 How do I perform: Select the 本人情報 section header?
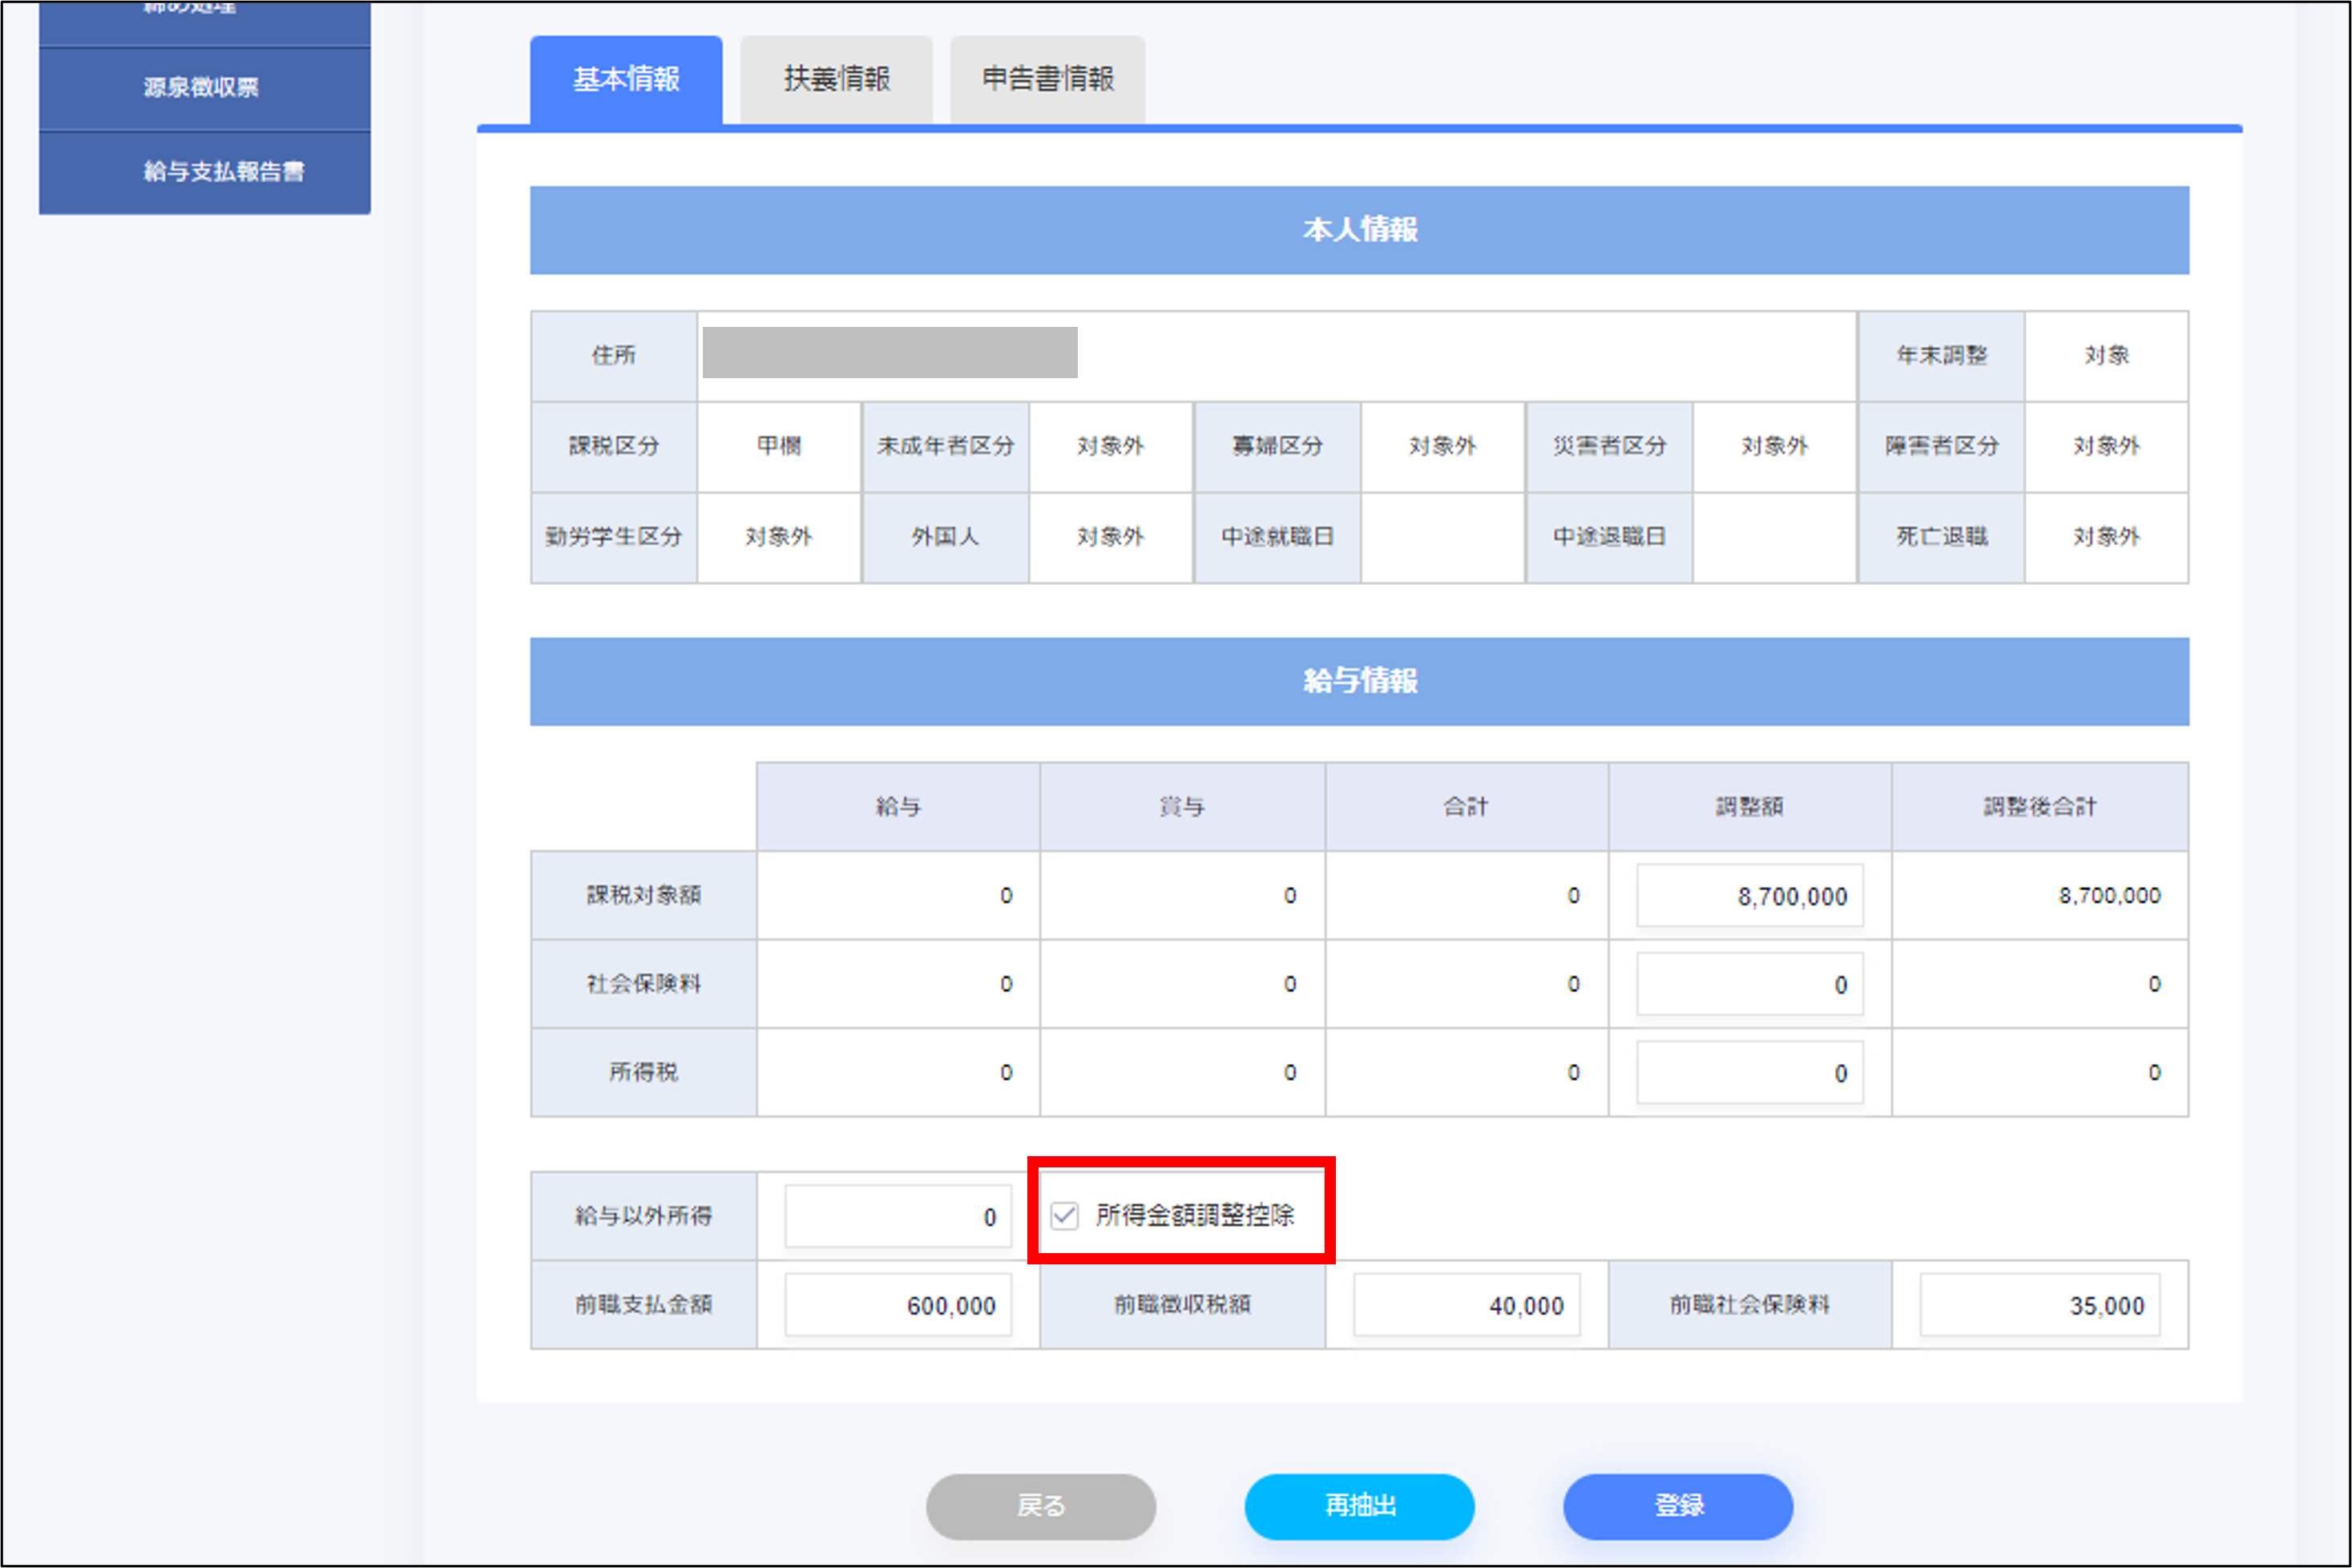click(1360, 230)
